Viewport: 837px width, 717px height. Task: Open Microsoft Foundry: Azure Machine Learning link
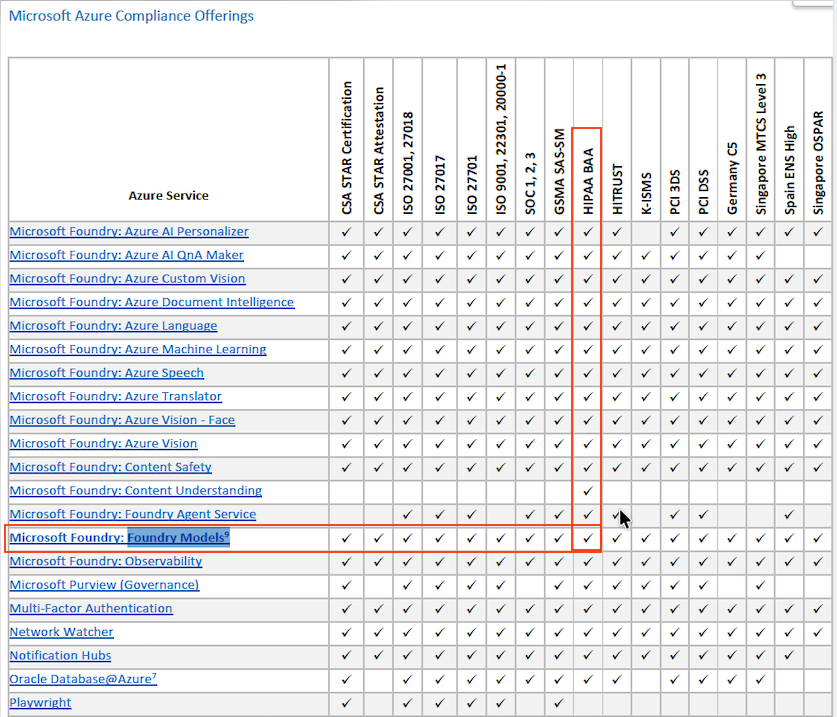[138, 349]
